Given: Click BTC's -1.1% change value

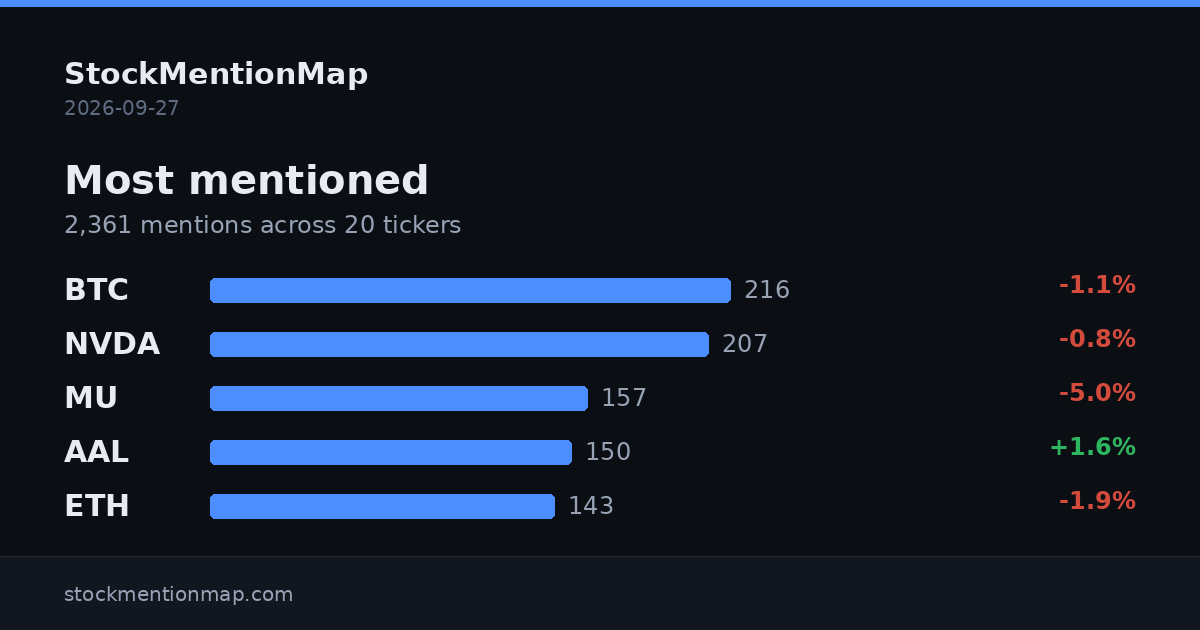Looking at the screenshot, I should (1097, 285).
